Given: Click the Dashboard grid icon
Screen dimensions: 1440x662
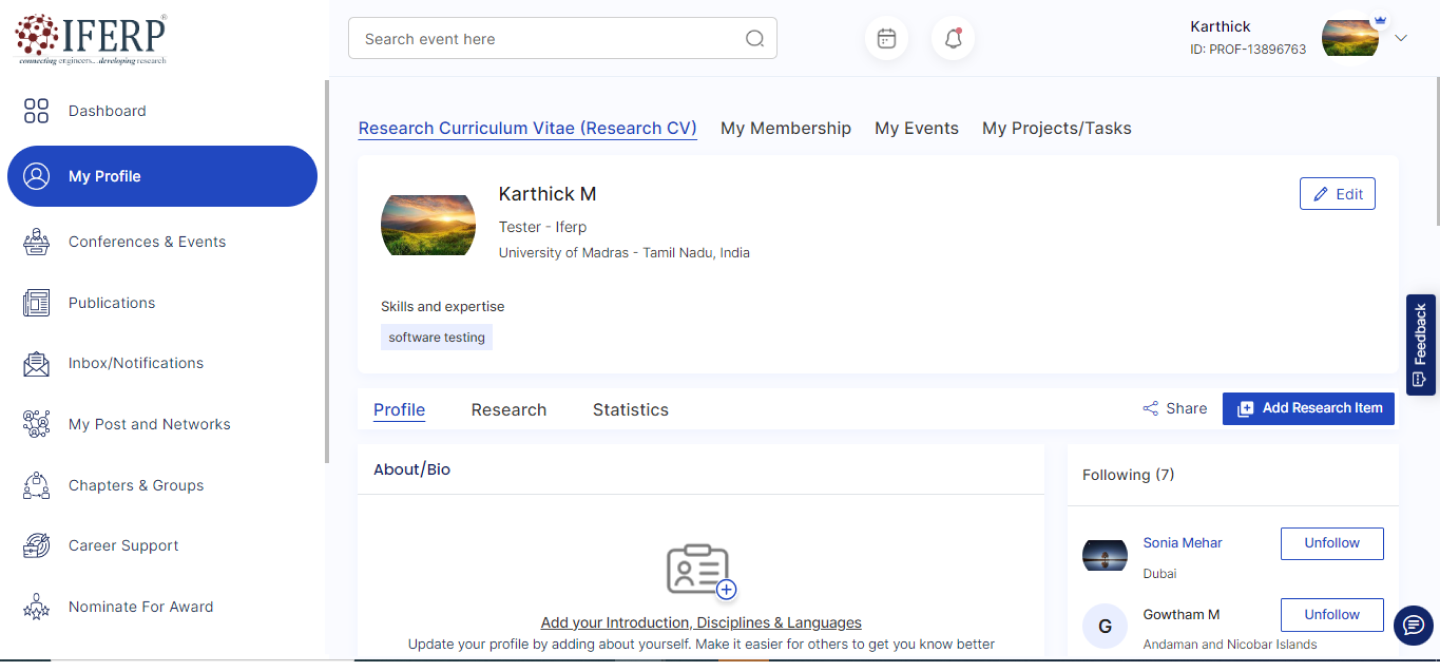Looking at the screenshot, I should tap(36, 111).
